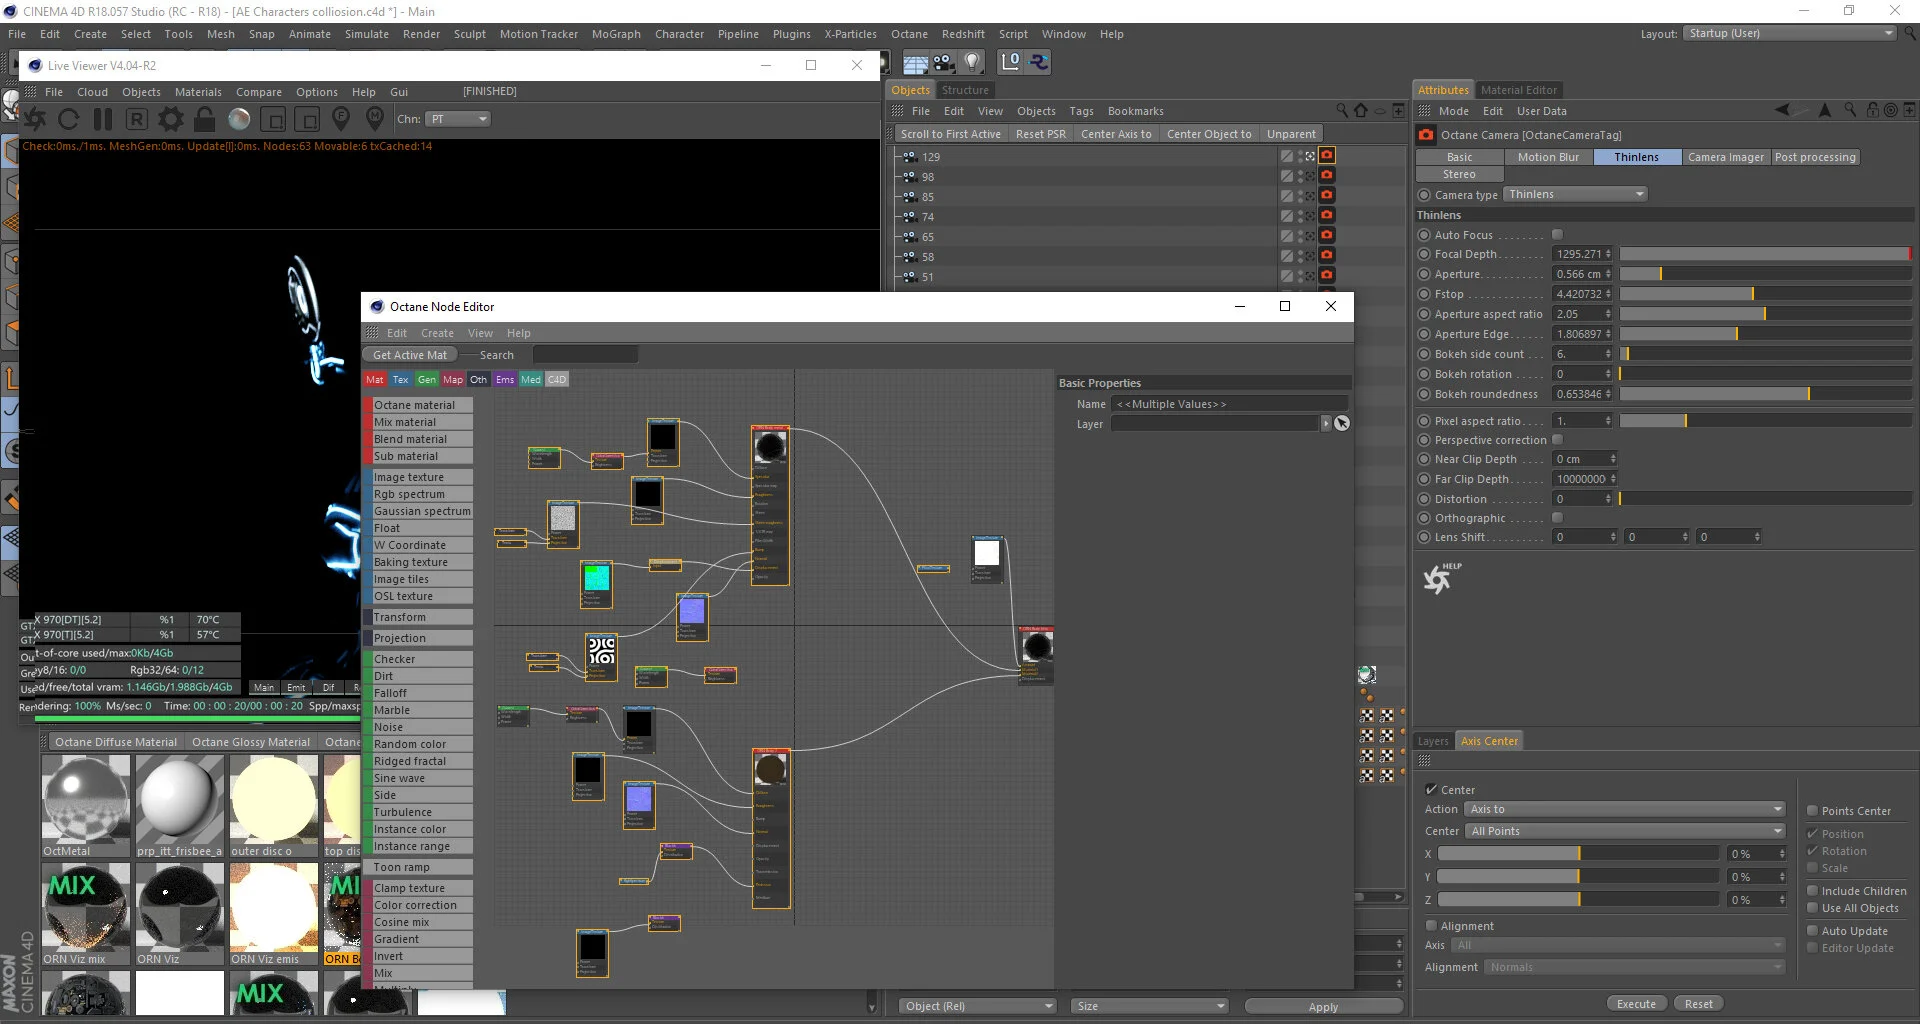Click the lock resolution icon in Live Viewer

pyautogui.click(x=204, y=119)
